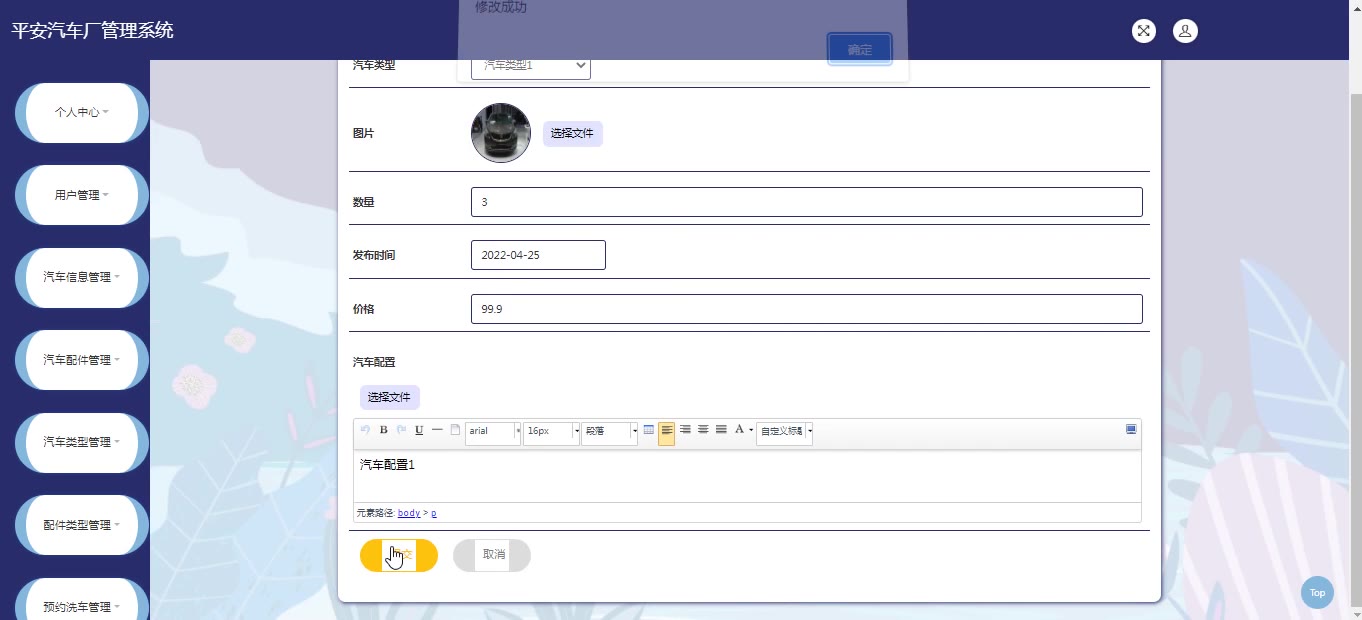The width and height of the screenshot is (1362, 620).
Task: Justify the text in the editor
Action: [721, 430]
